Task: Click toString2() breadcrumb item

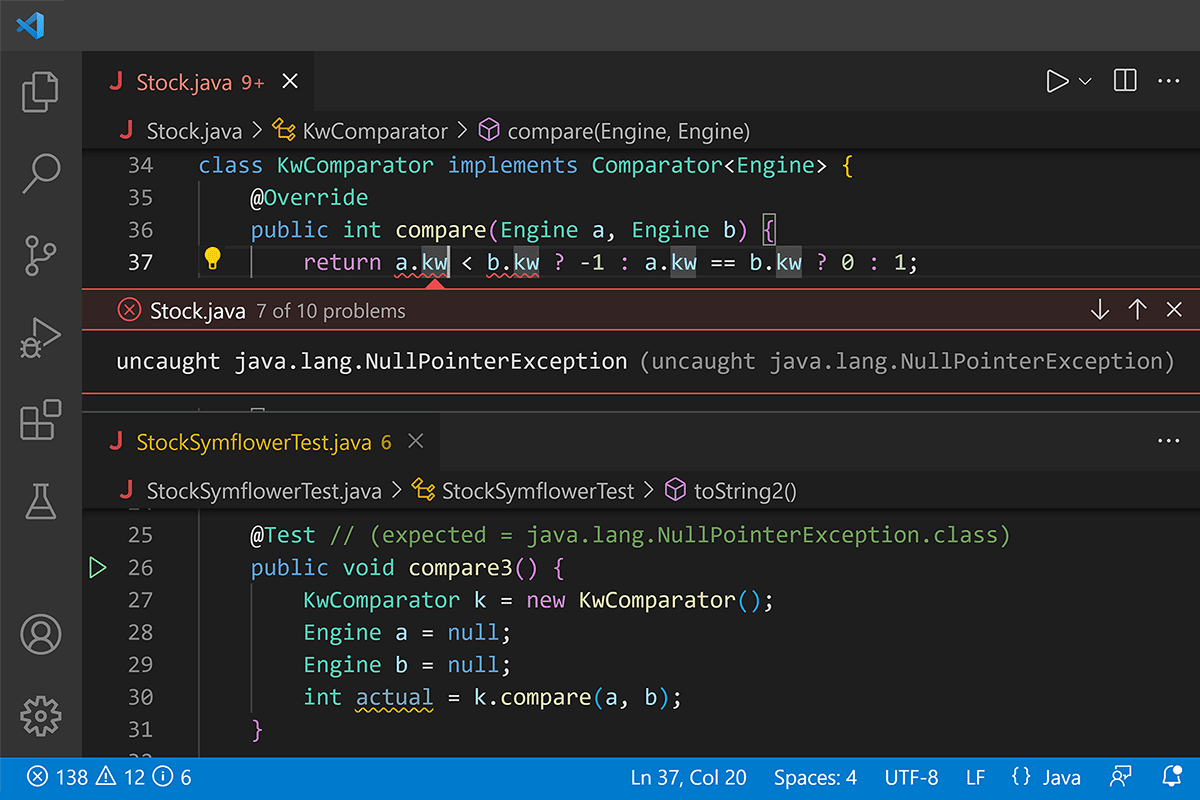Action: click(x=732, y=491)
